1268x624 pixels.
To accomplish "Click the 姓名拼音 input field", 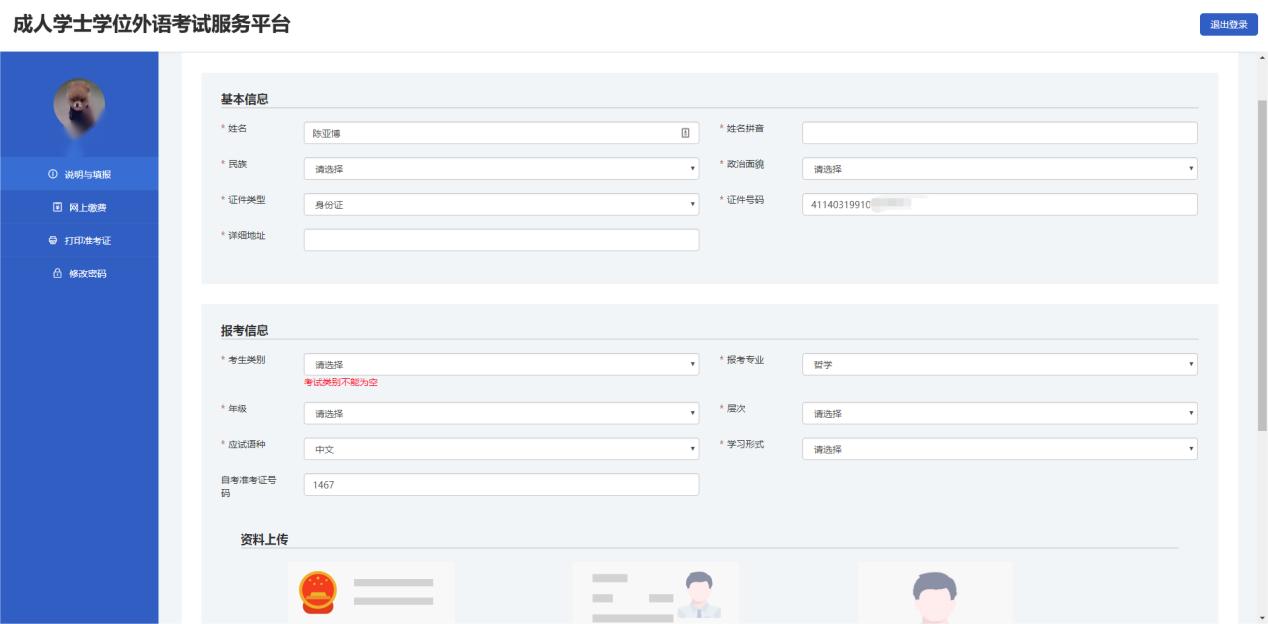I will point(999,133).
